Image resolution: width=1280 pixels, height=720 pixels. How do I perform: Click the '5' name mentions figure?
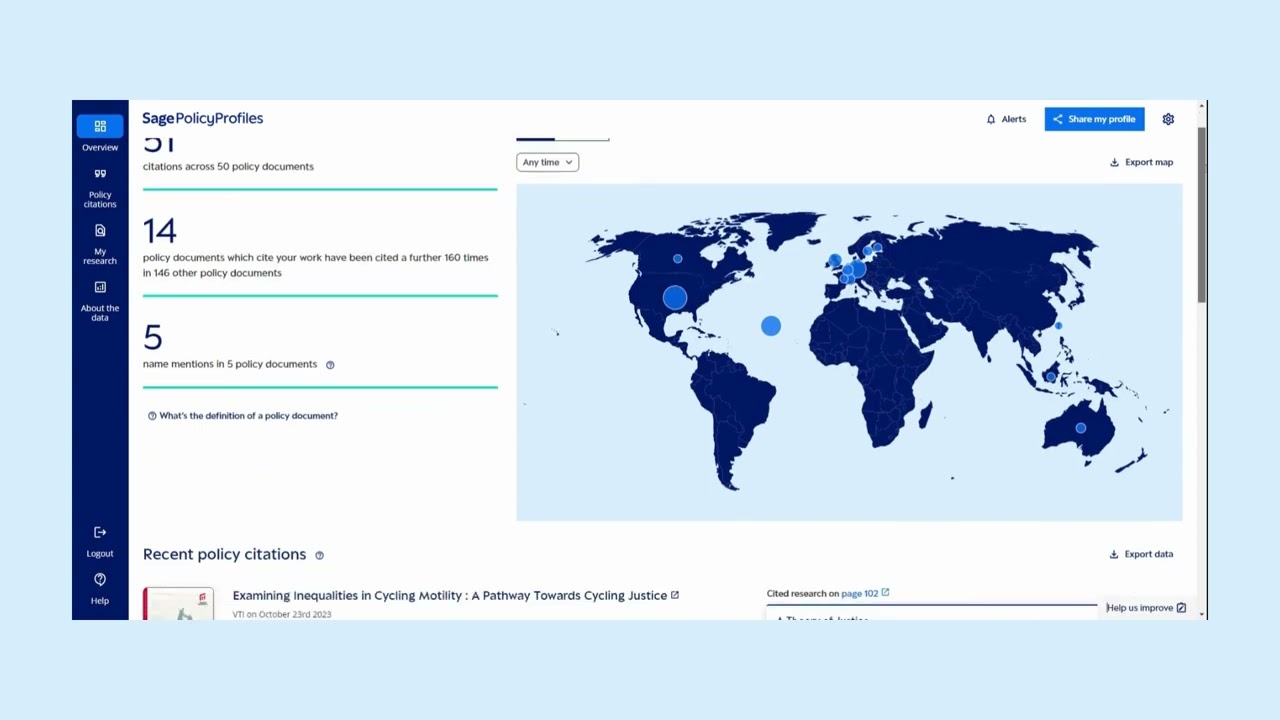(152, 337)
